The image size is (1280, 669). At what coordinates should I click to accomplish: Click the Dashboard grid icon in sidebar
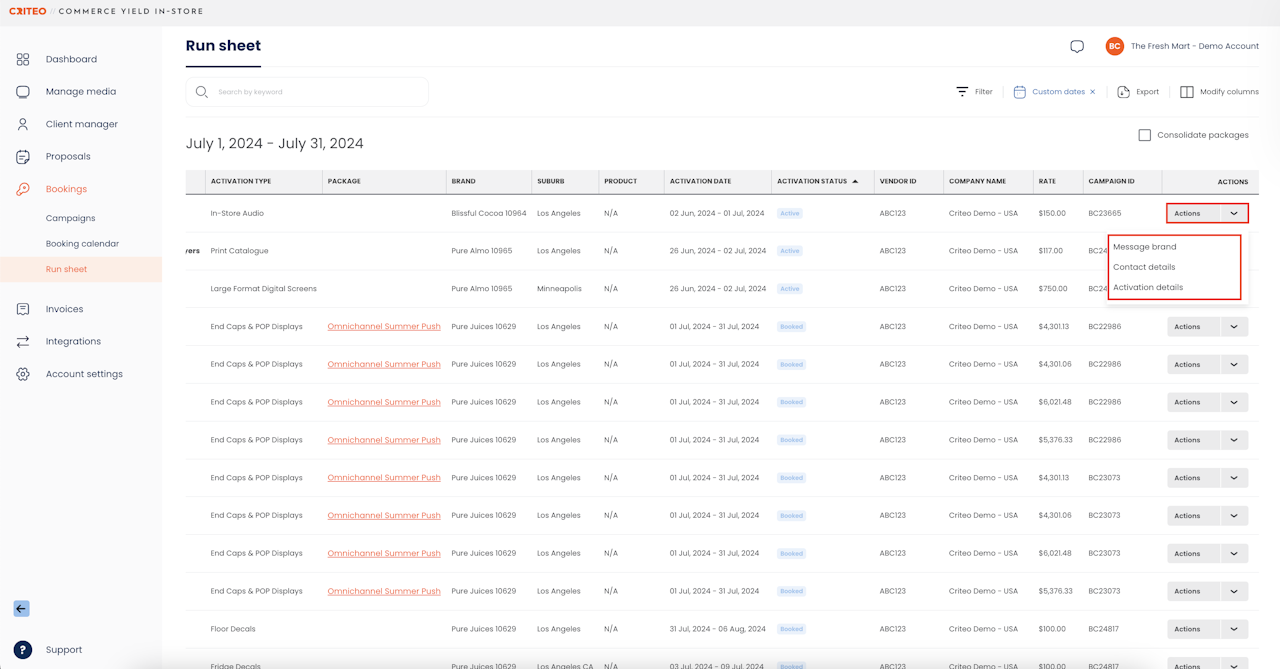23,59
